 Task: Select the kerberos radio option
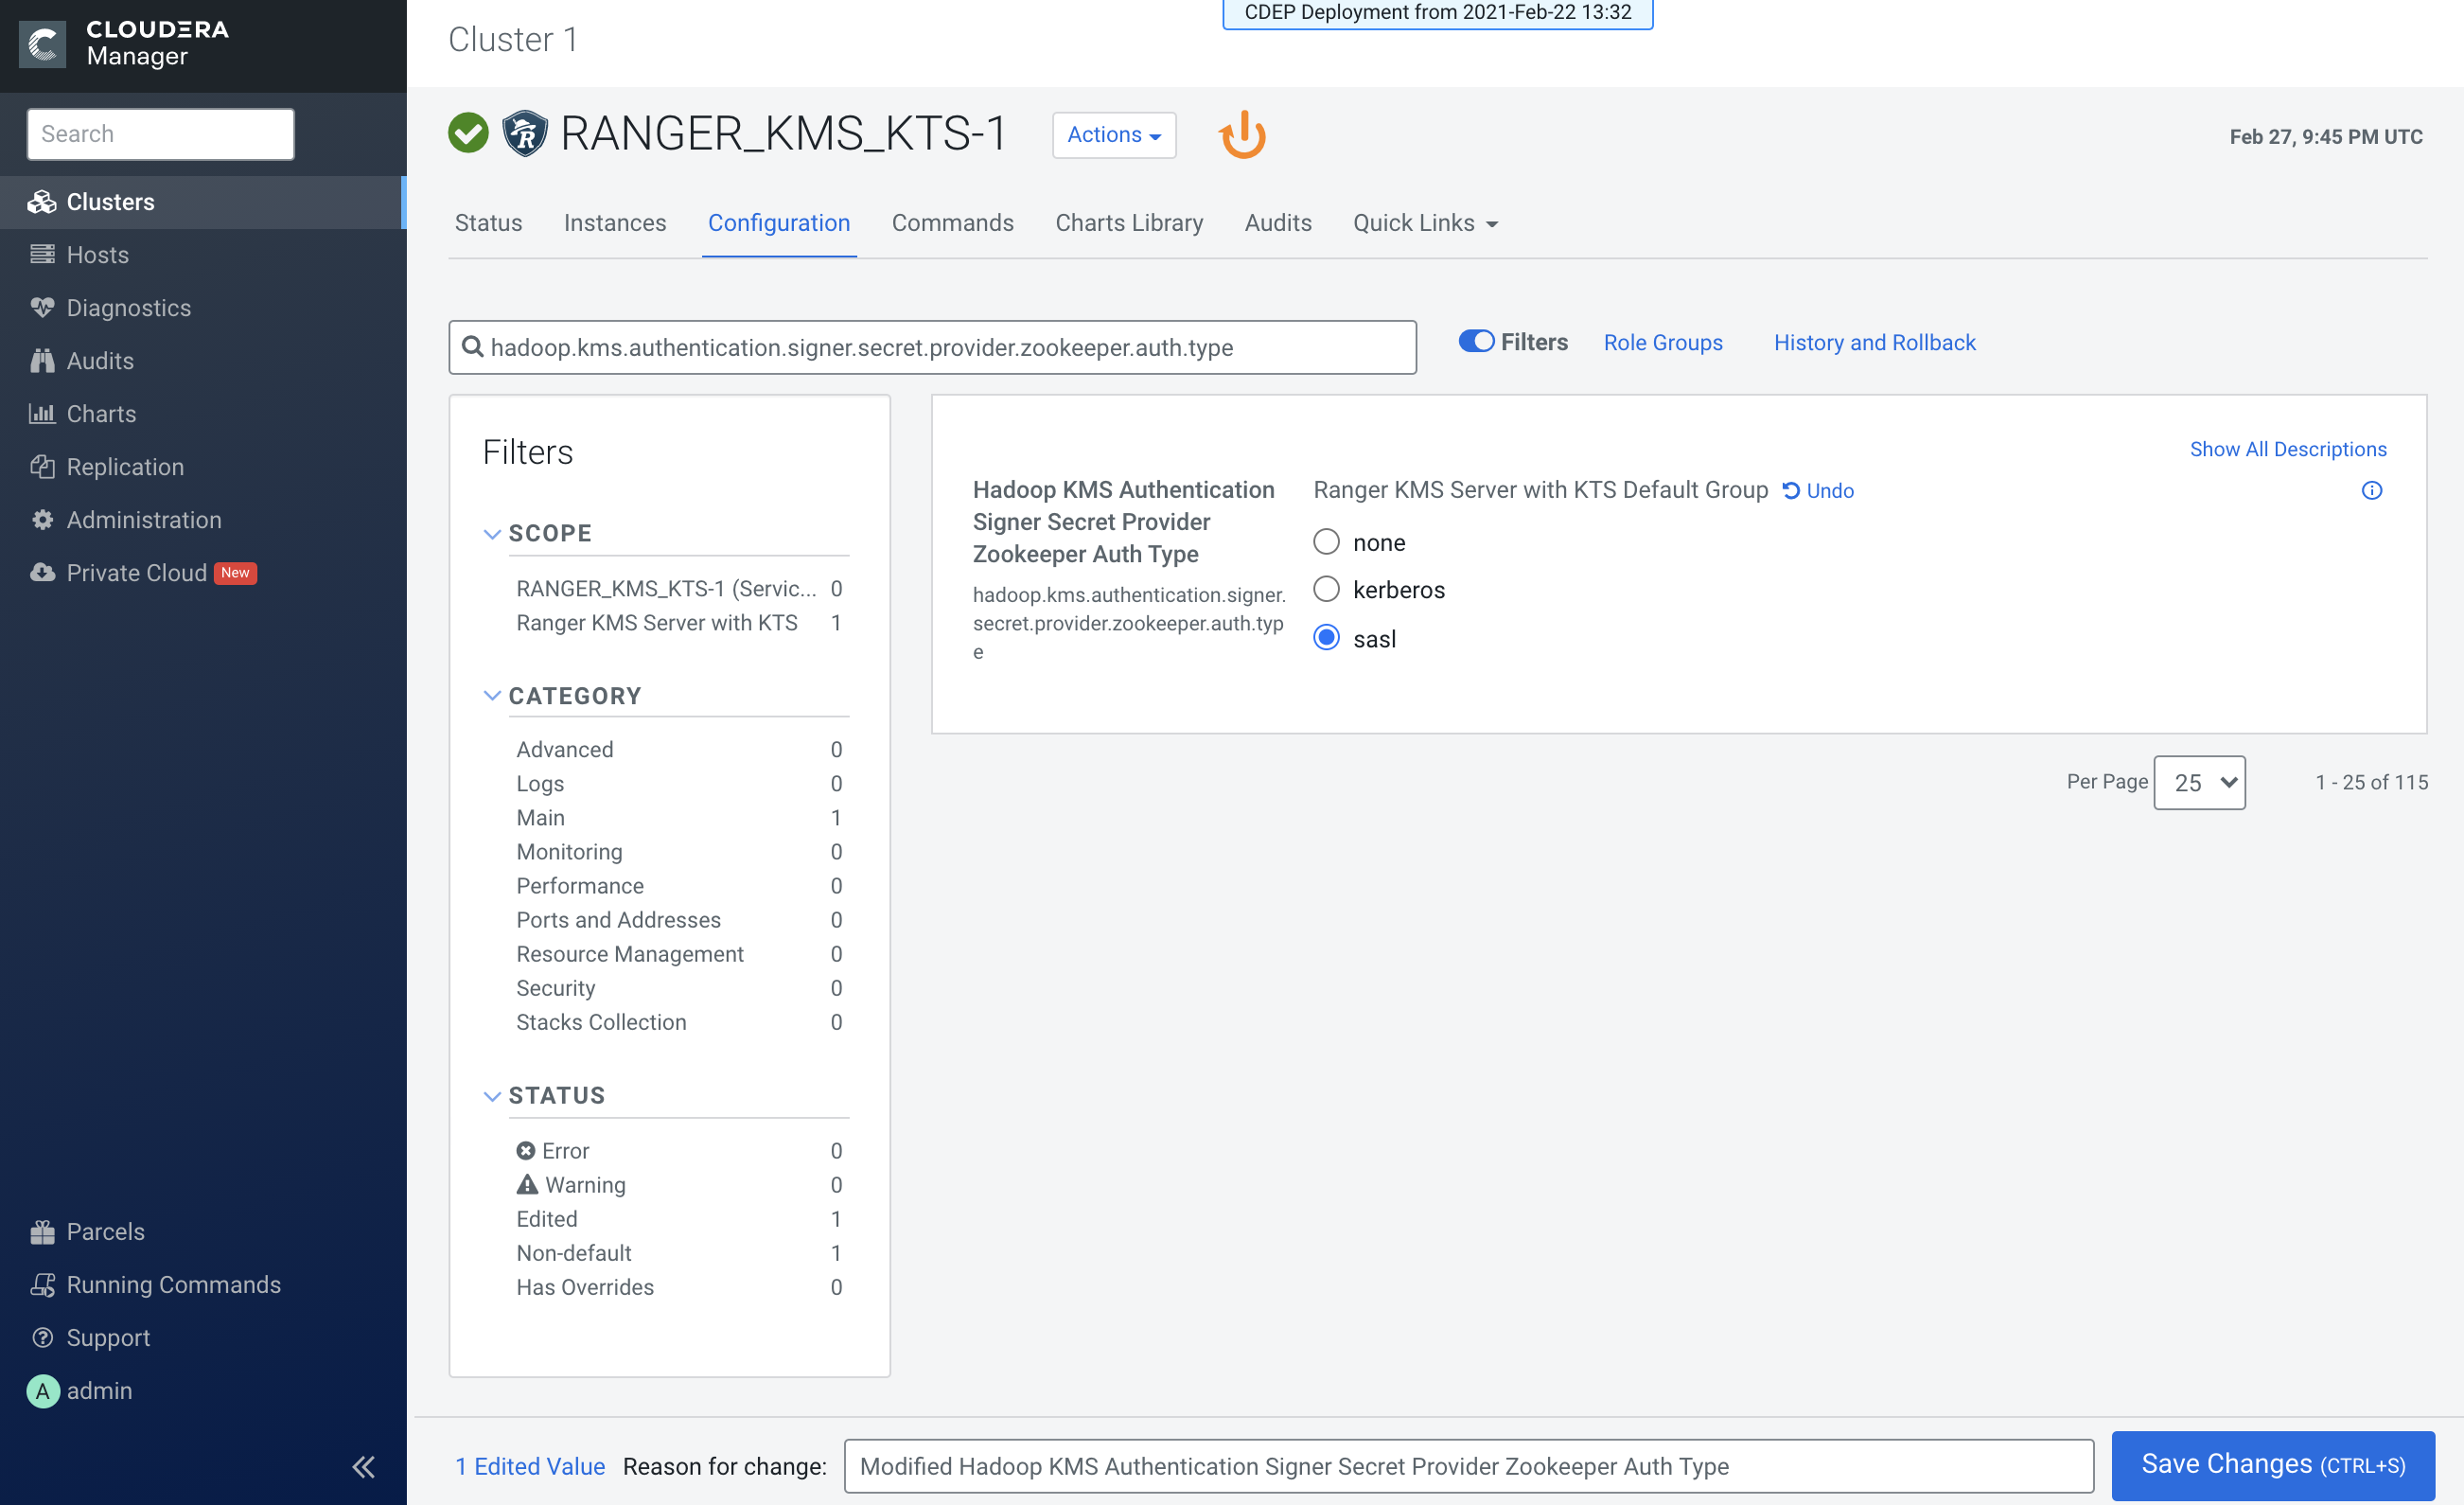coord(1326,589)
